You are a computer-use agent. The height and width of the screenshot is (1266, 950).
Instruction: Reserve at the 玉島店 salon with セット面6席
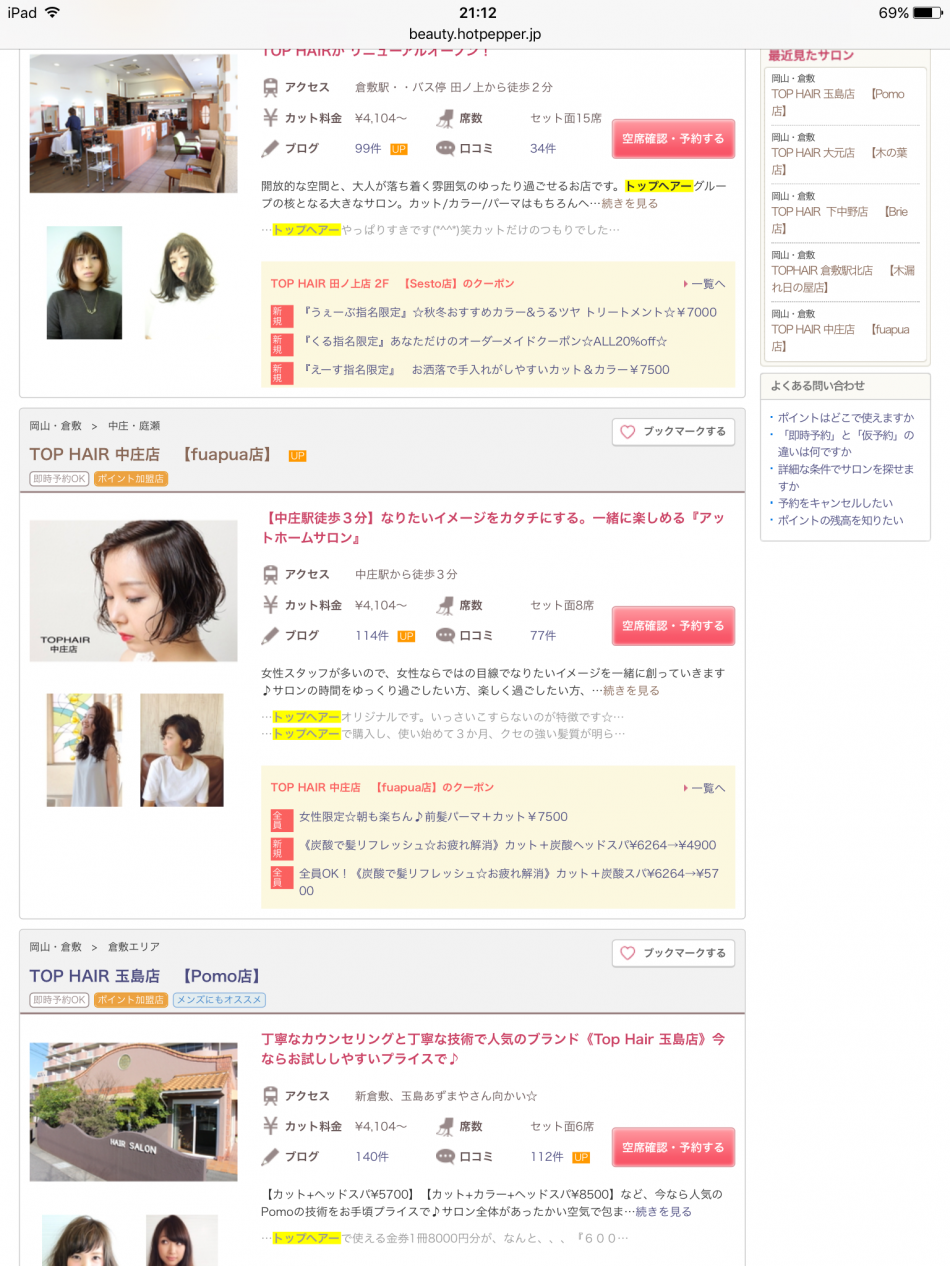click(673, 1147)
